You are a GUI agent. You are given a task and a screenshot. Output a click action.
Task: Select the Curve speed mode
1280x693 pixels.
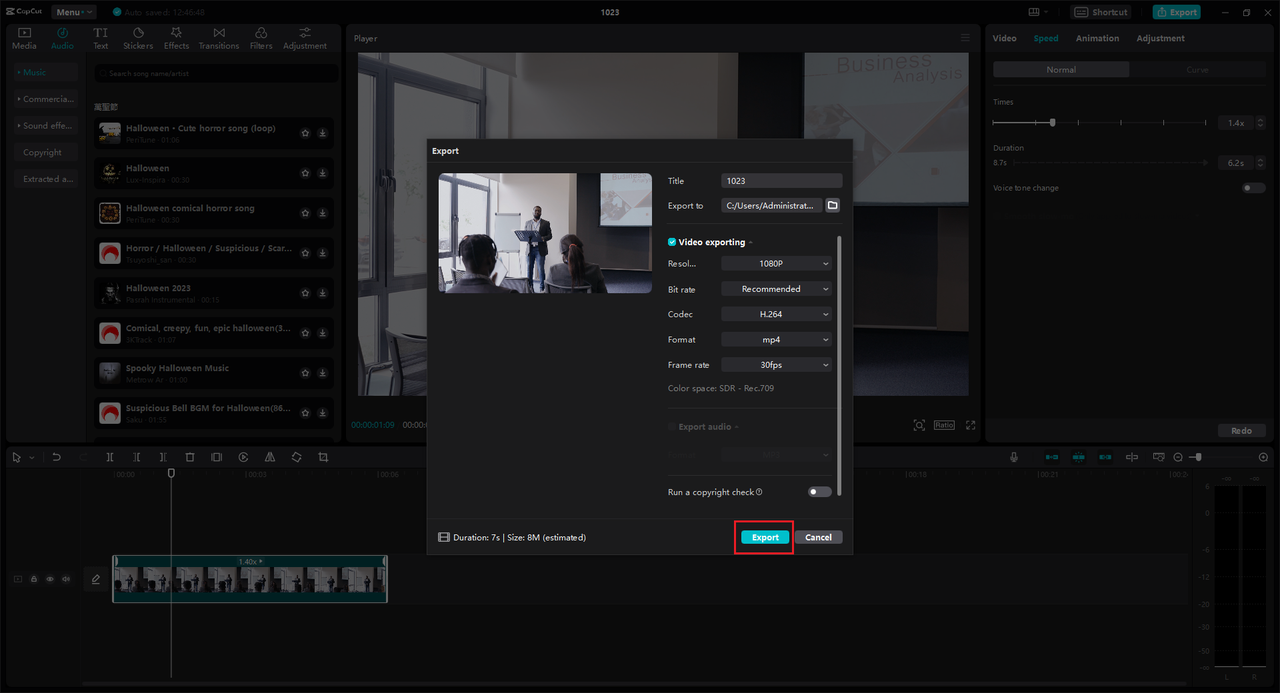pos(1197,70)
